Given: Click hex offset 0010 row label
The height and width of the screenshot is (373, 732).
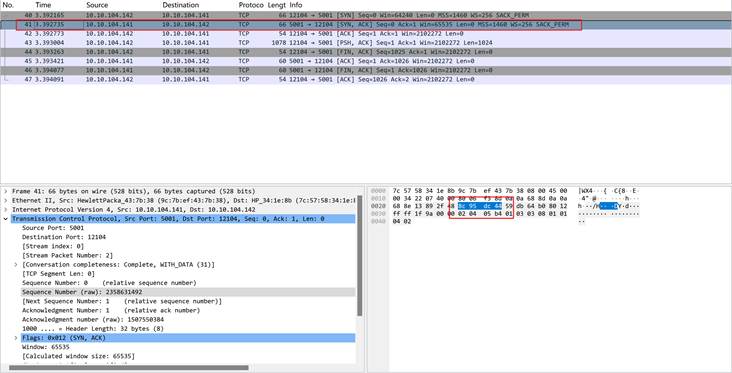Looking at the screenshot, I should [379, 198].
